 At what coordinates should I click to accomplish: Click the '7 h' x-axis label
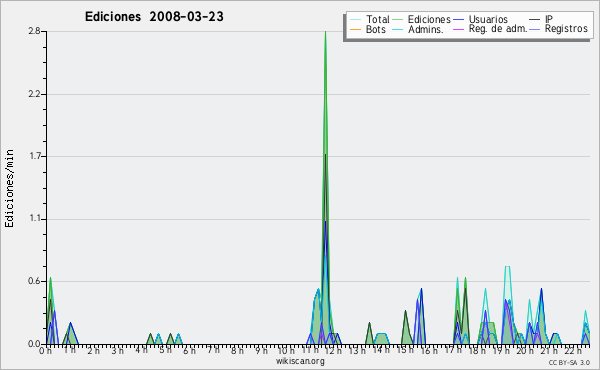pos(214,350)
